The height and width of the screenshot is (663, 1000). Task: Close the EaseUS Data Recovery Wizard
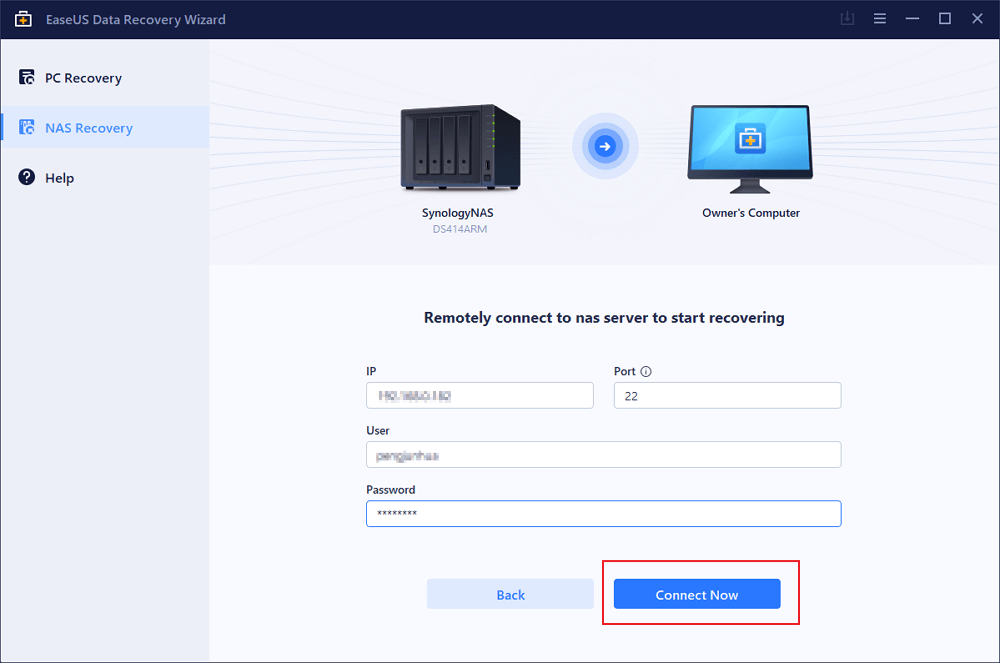tap(976, 19)
